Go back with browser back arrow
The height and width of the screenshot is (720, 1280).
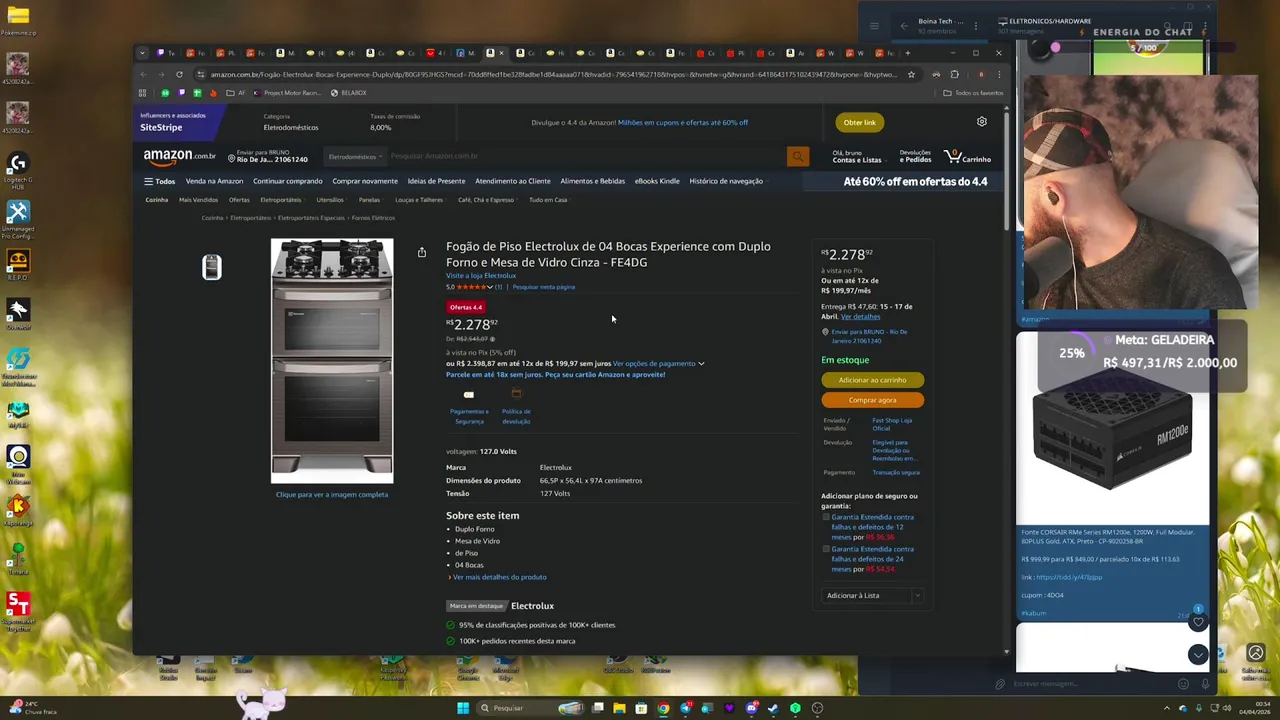point(143,74)
